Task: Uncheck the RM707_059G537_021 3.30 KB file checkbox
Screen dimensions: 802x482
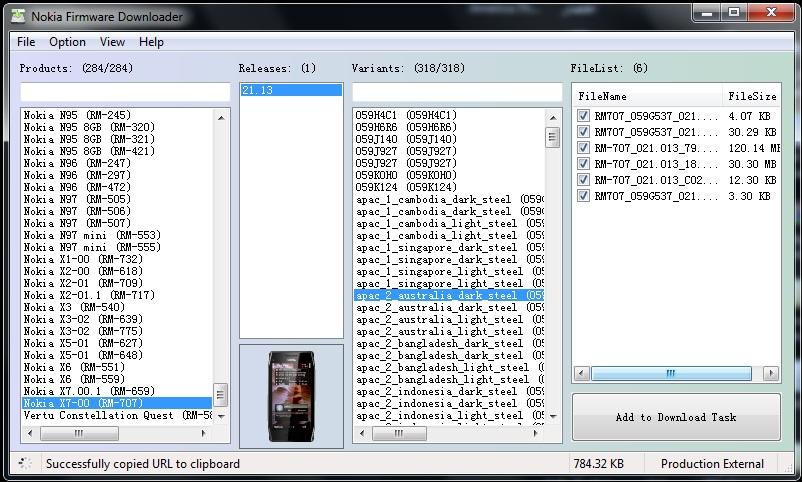Action: click(x=583, y=195)
